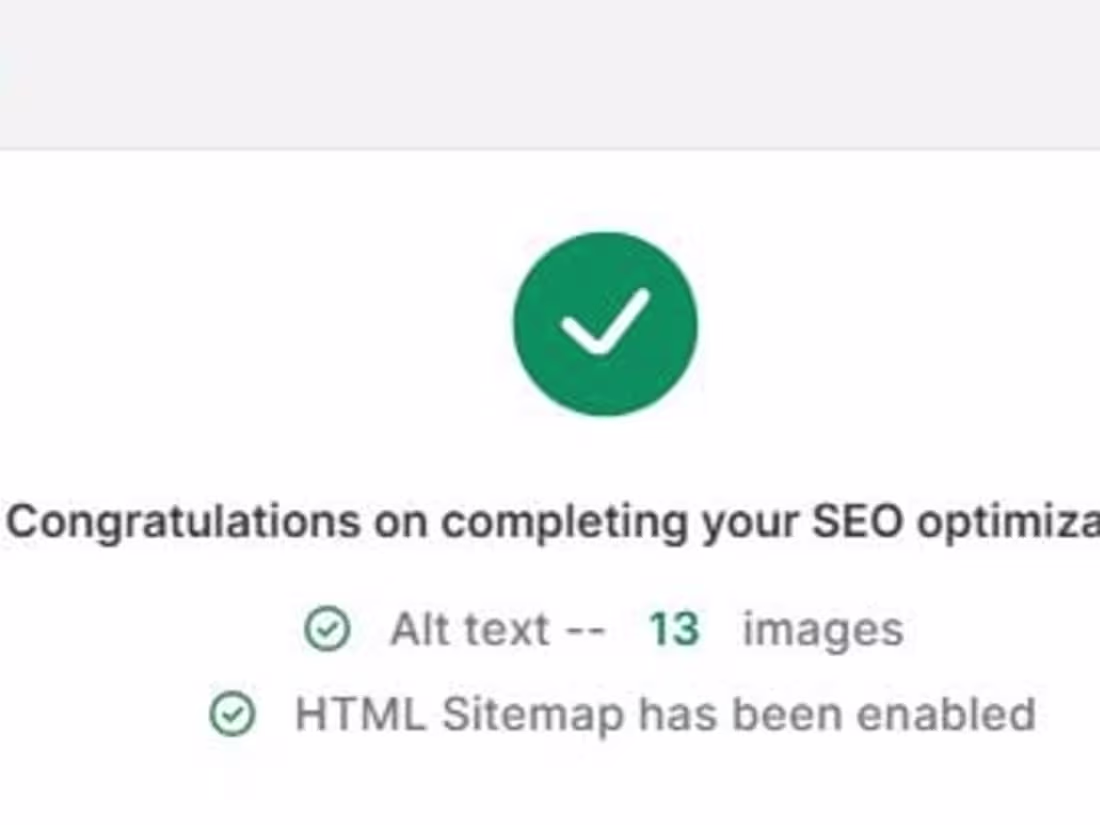The width and height of the screenshot is (1100, 825).
Task: Click the images label on the Alt text row
Action: click(820, 628)
